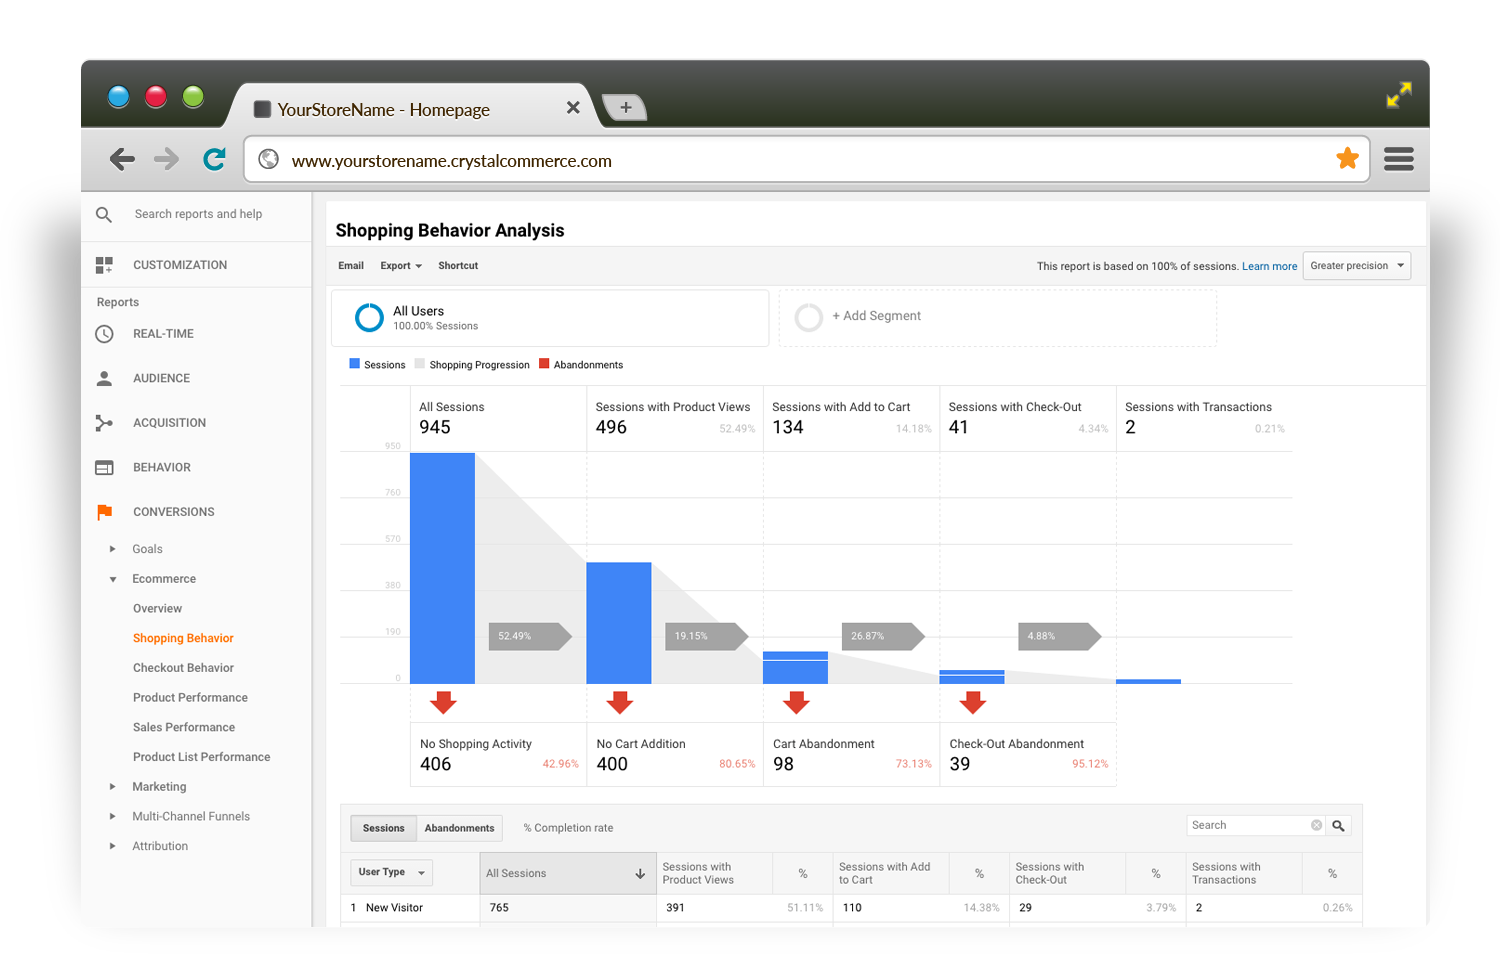Click the browser forward arrow
This screenshot has width=1500, height=961.
click(x=166, y=159)
